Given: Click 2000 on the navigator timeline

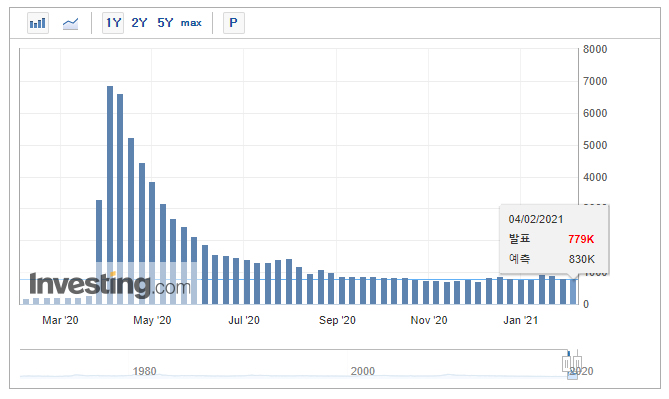Looking at the screenshot, I should click(363, 371).
